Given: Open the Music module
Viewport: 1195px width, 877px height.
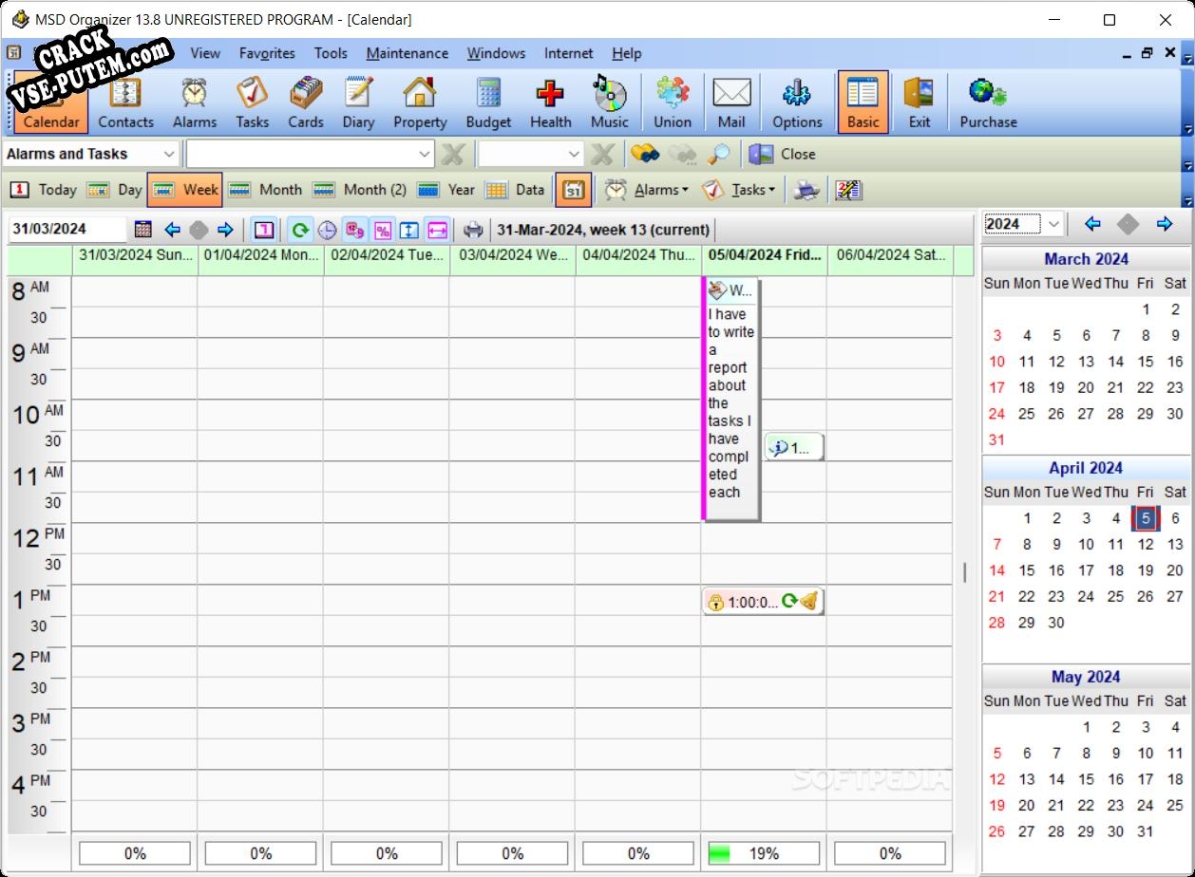Looking at the screenshot, I should click(609, 102).
